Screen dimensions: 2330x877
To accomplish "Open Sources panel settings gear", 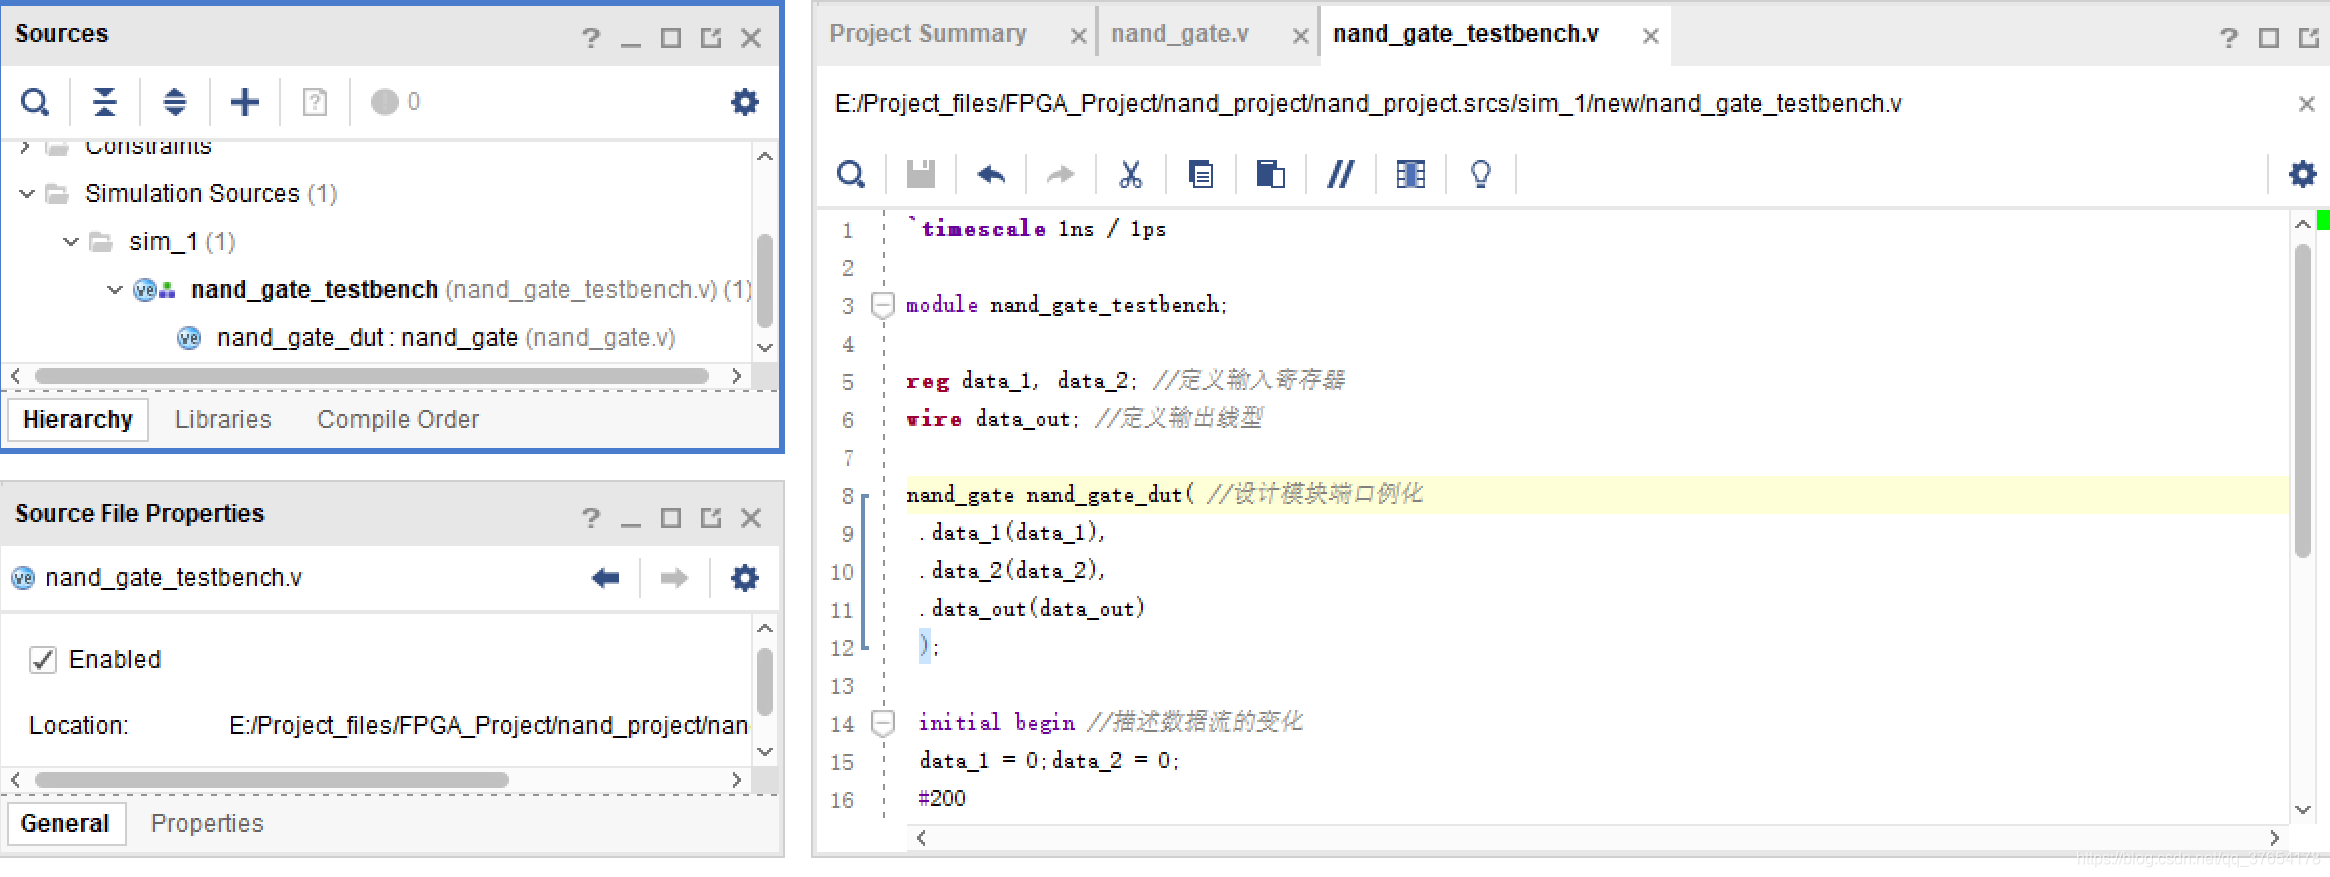I will (745, 102).
